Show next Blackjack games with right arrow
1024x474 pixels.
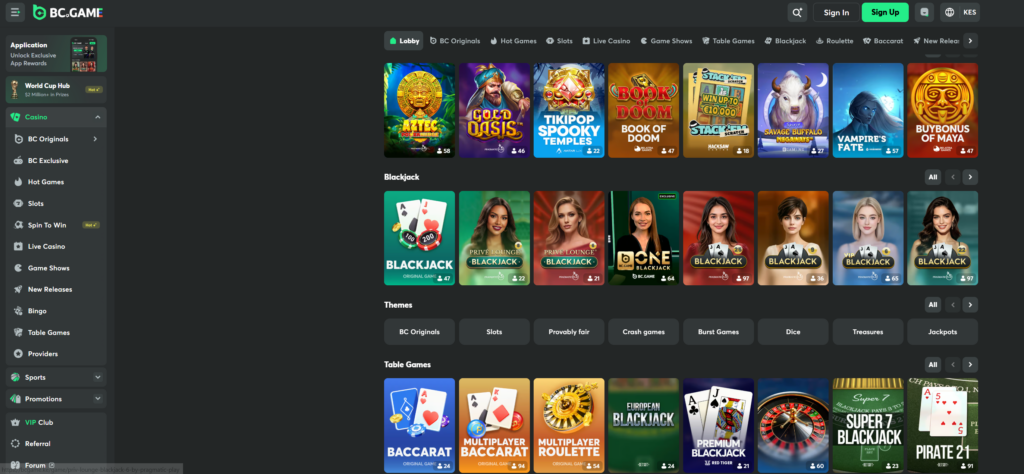[x=970, y=177]
